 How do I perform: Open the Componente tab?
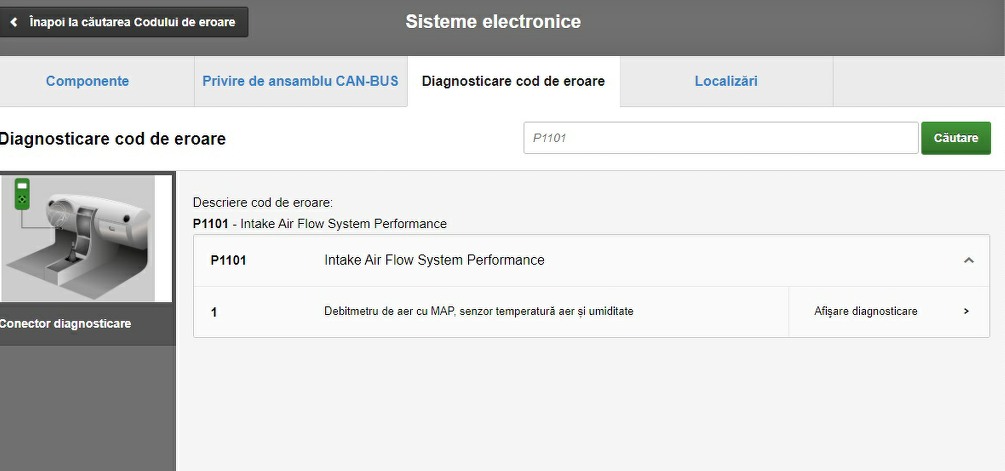tap(87, 81)
